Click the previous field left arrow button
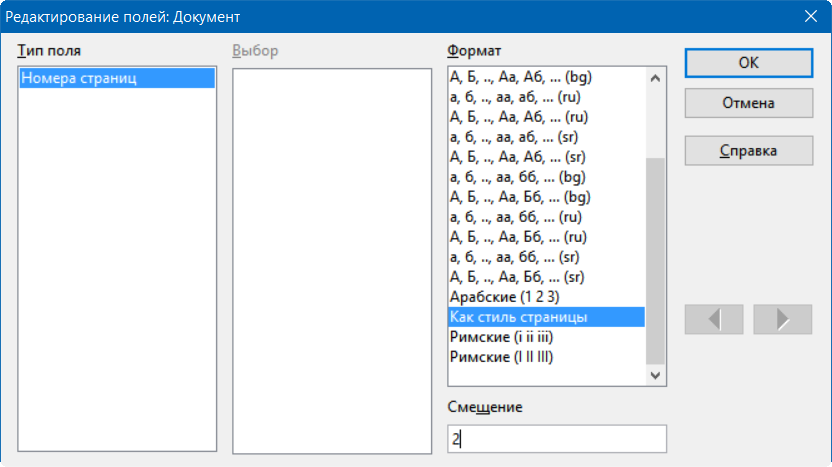 click(x=714, y=319)
